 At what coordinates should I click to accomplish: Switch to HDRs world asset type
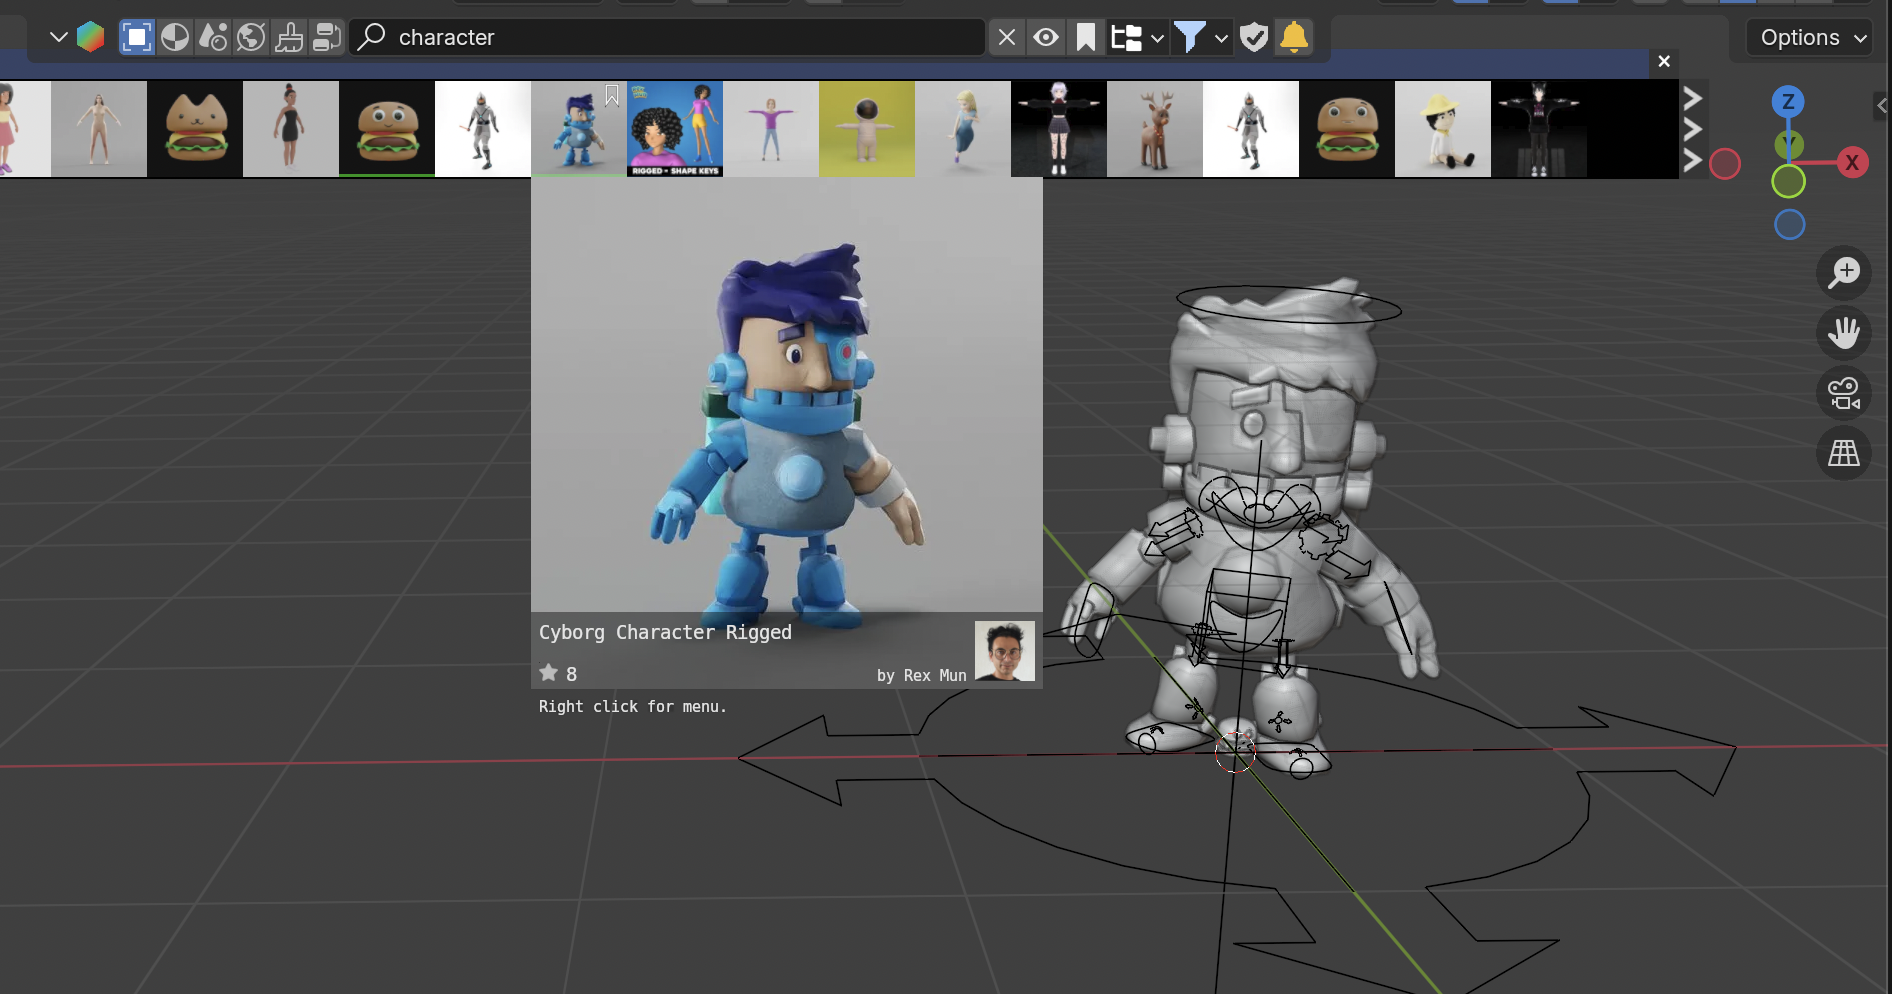pyautogui.click(x=251, y=38)
